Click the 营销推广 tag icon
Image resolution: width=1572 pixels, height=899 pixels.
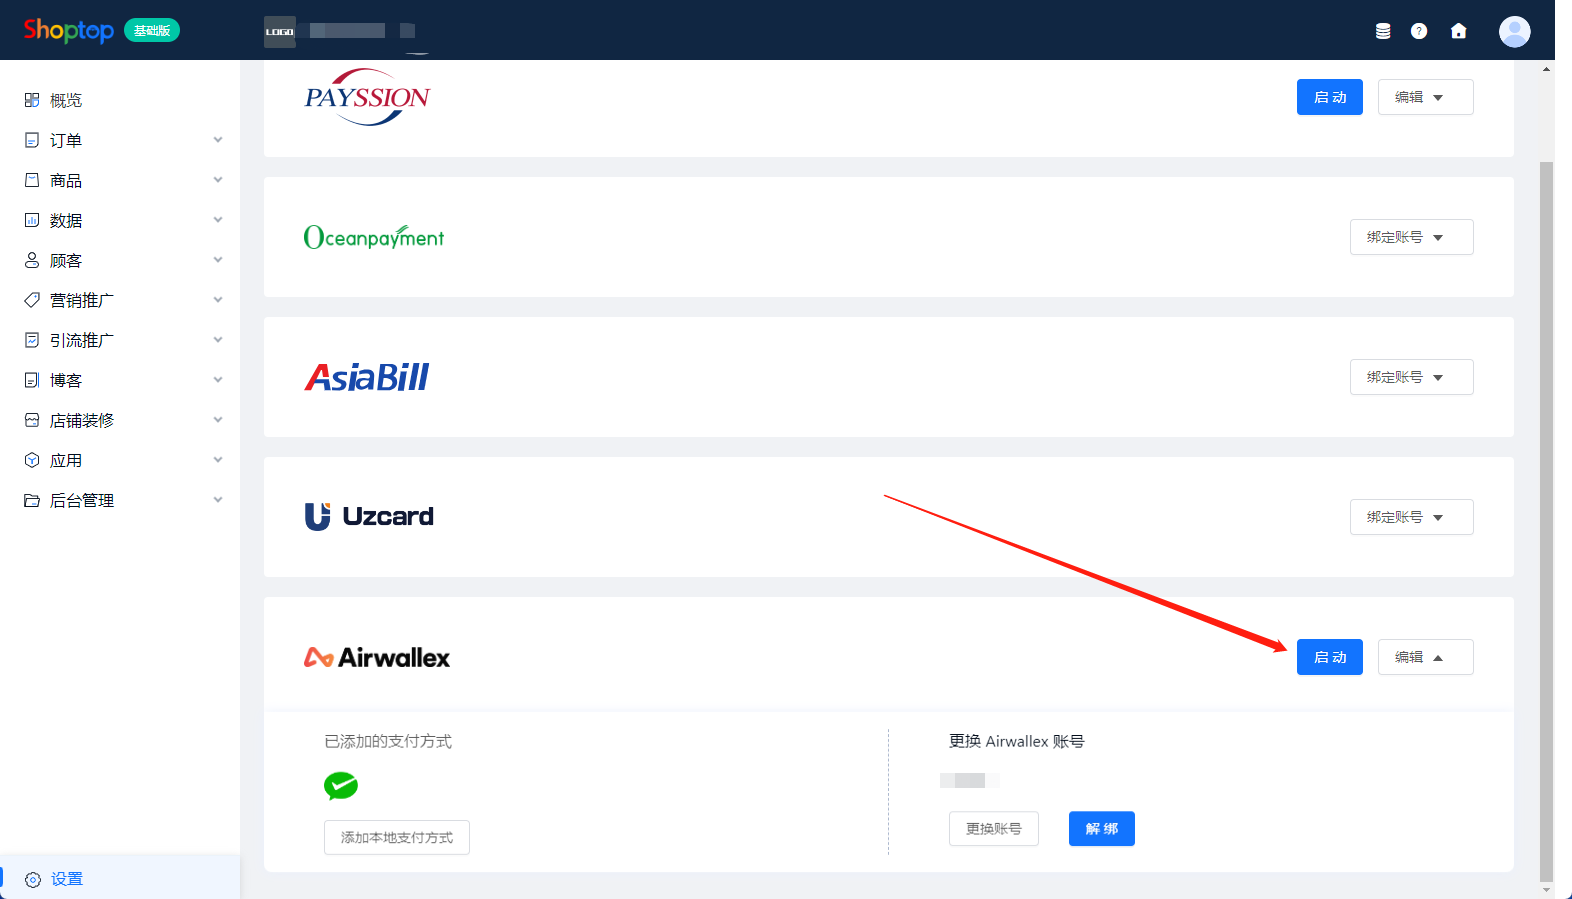click(x=32, y=300)
